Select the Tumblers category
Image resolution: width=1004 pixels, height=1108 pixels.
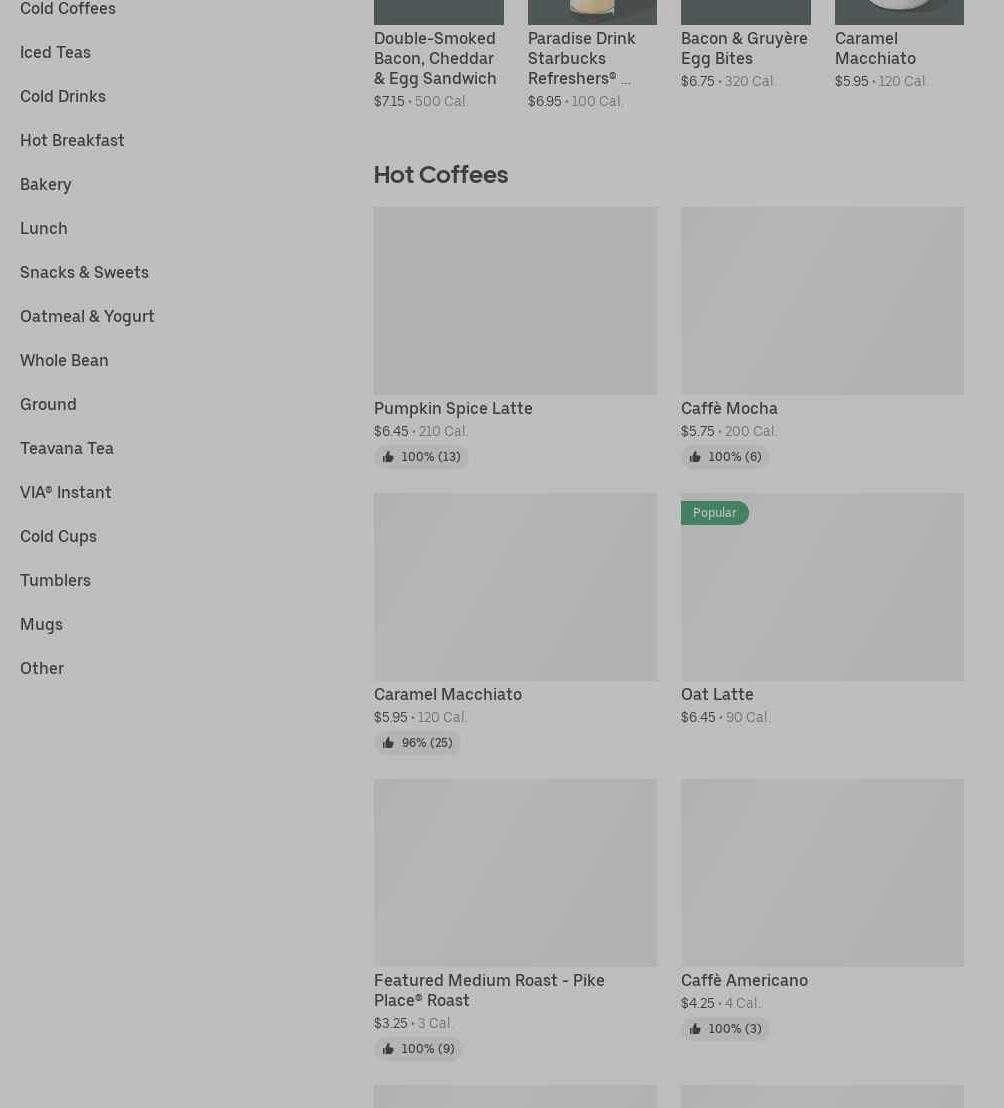point(55,580)
